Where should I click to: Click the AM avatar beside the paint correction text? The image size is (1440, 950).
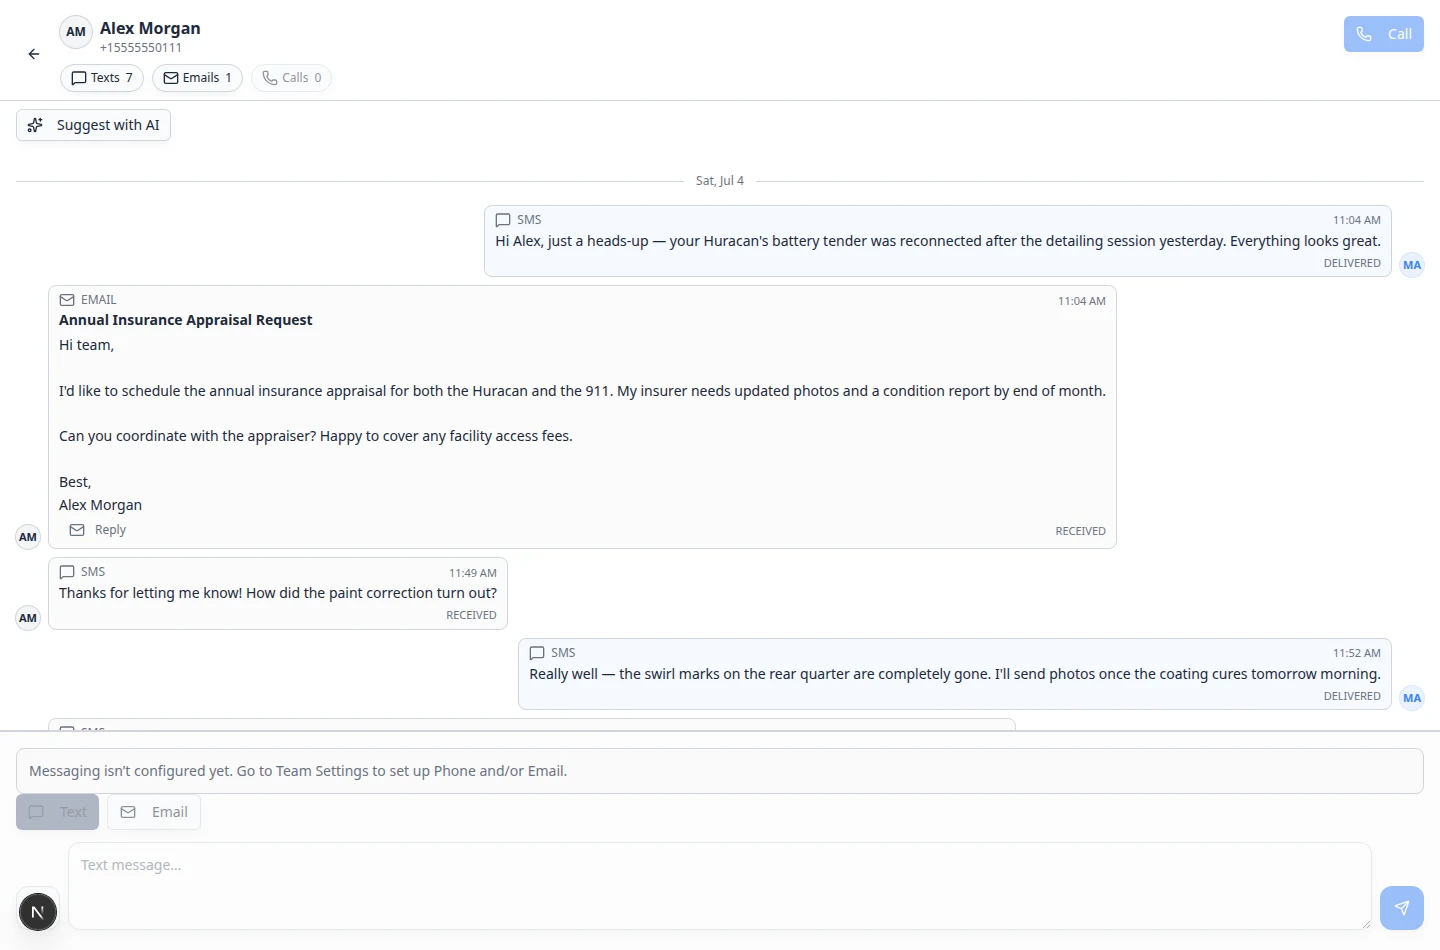click(x=28, y=618)
